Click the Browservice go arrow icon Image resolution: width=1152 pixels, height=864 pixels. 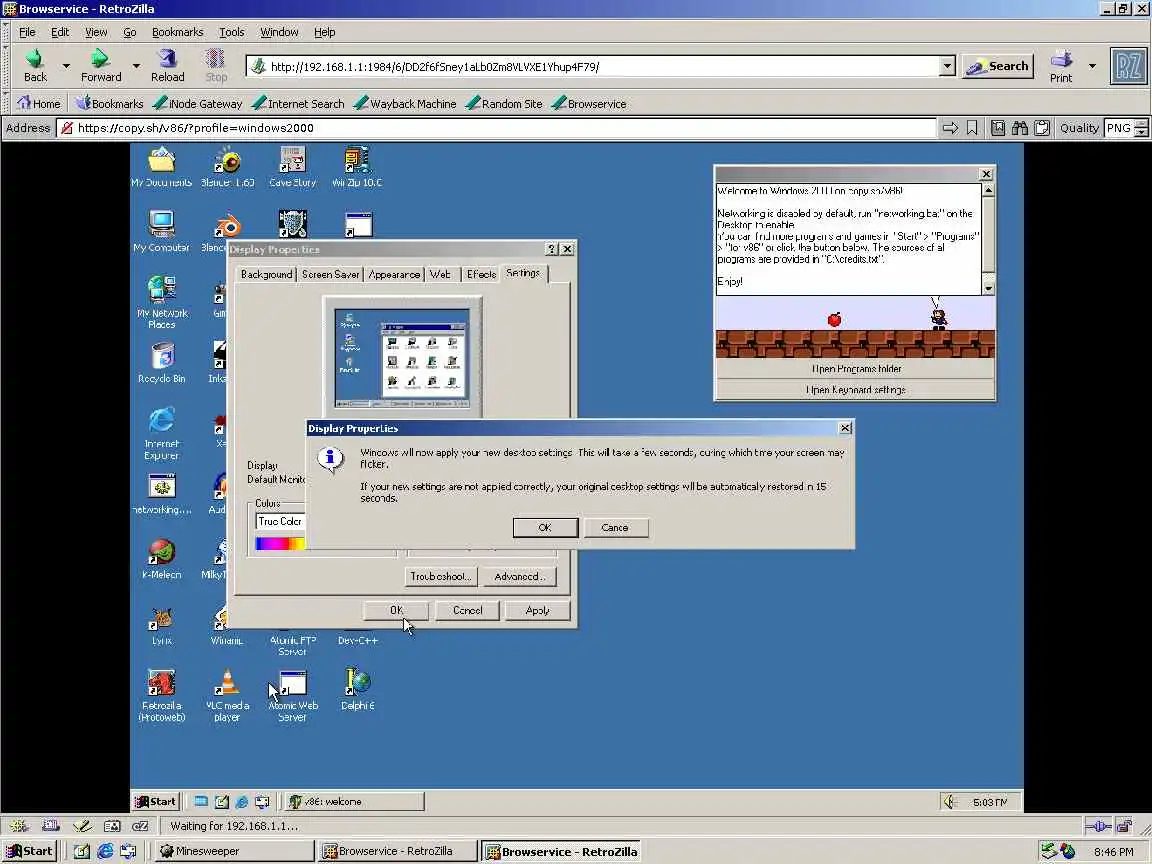(x=950, y=128)
